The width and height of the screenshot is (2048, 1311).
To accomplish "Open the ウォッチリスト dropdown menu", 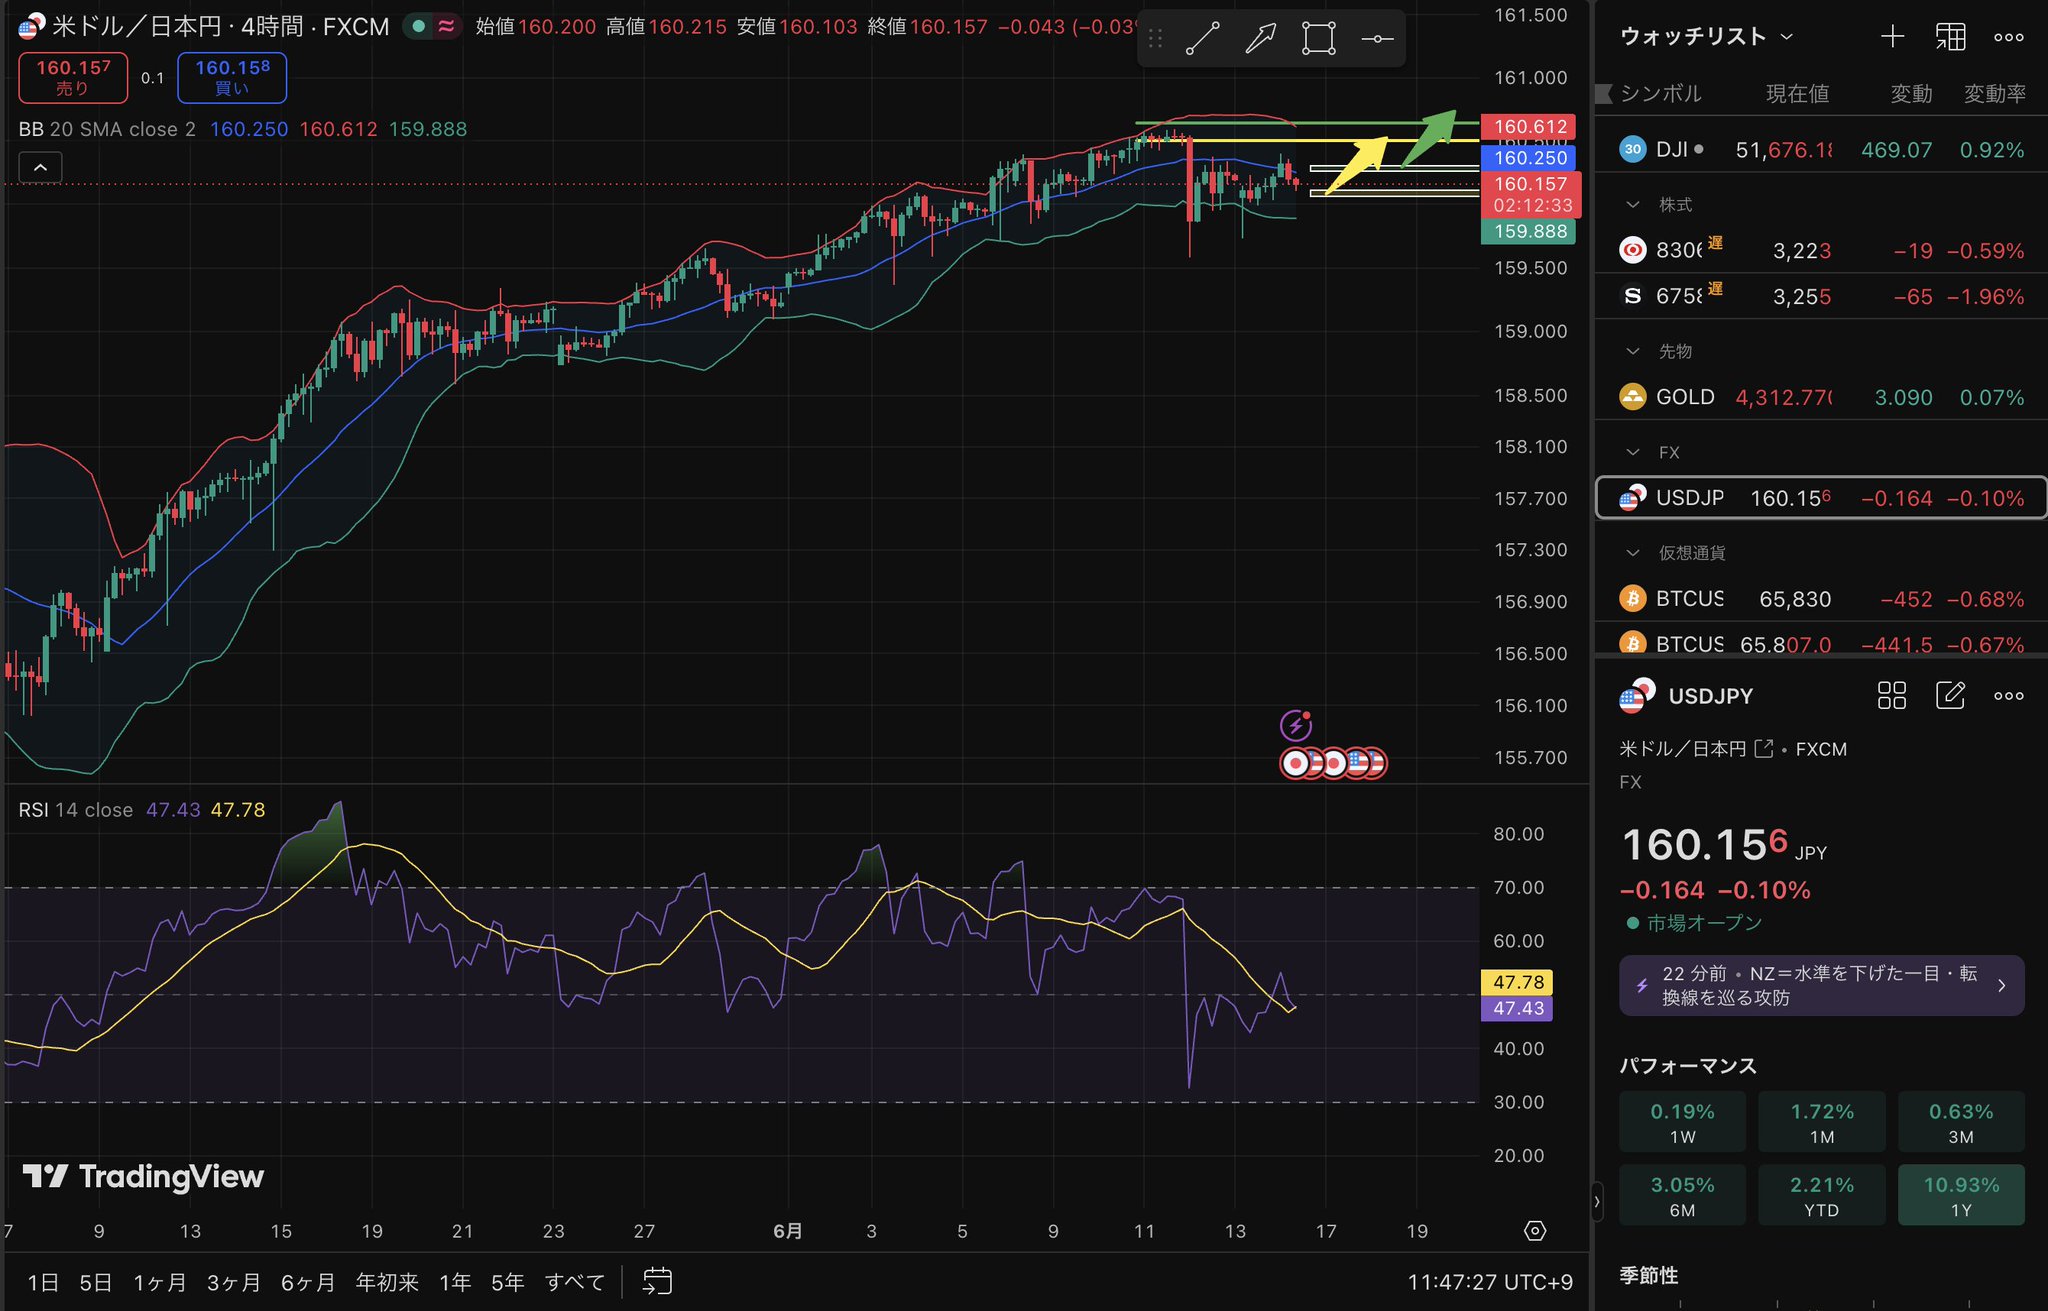I will (1706, 37).
